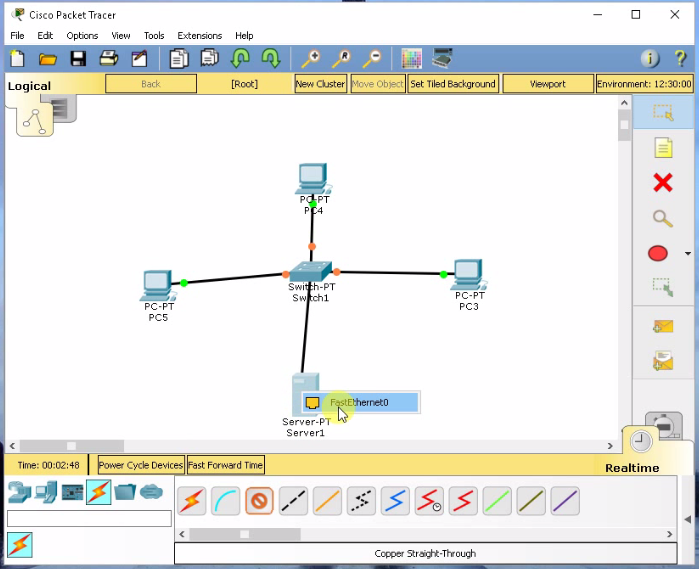Select the Resize Shape tool
This screenshot has height=569, width=699.
663,288
